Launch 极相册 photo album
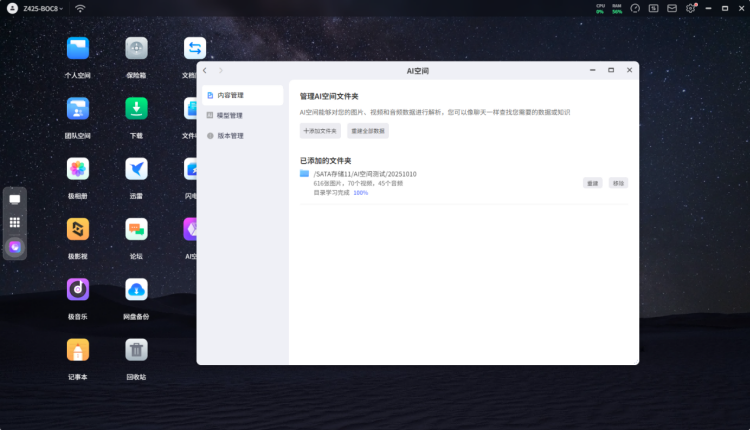 pyautogui.click(x=78, y=169)
